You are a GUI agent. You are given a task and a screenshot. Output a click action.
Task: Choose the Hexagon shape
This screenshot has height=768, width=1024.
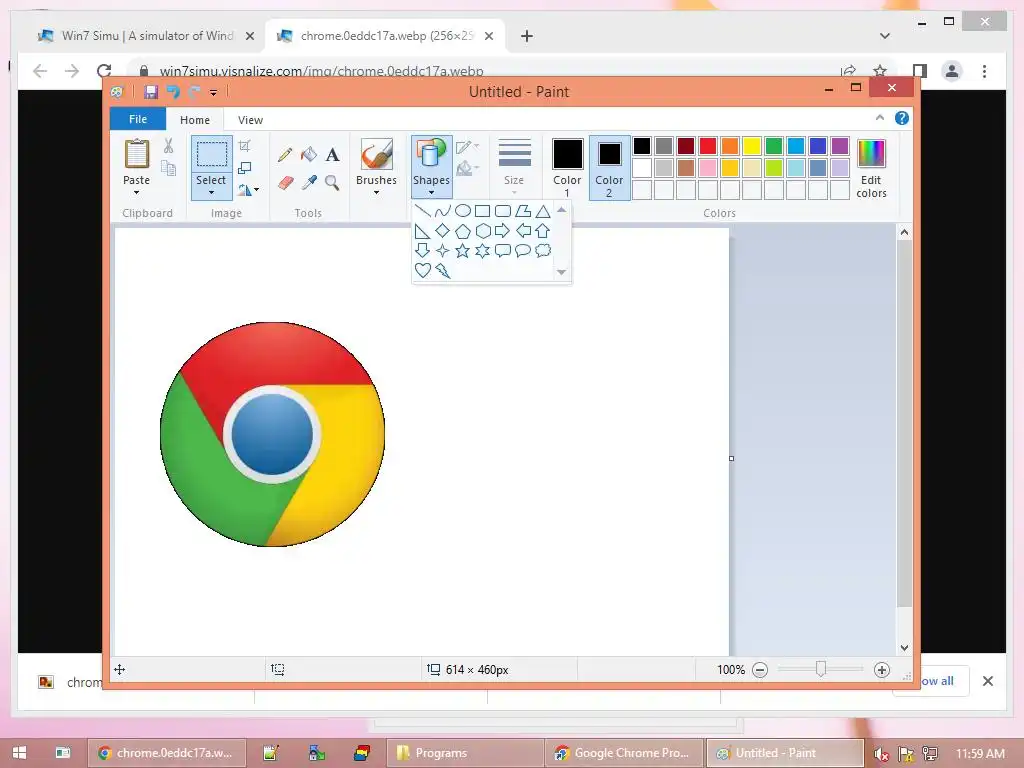pos(483,231)
